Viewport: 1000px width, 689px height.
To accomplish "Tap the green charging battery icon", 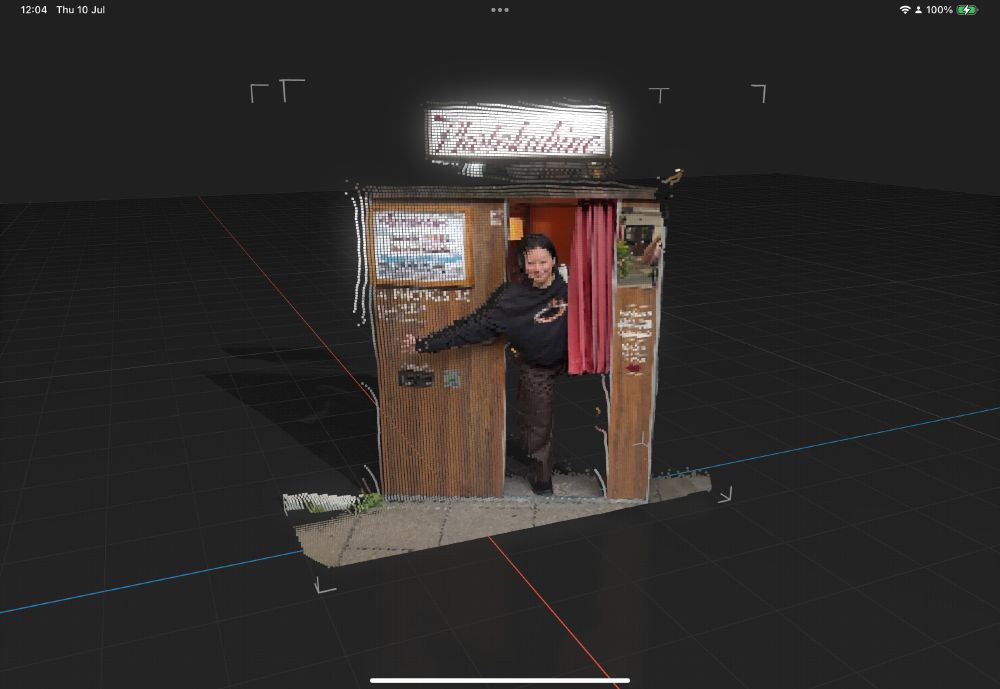I will click(967, 10).
